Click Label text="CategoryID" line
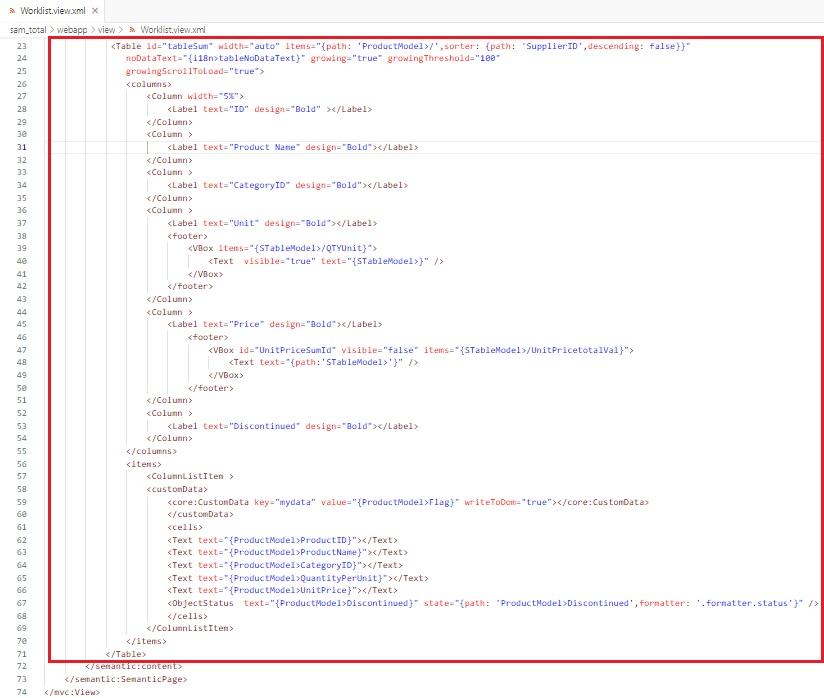Screen dimensions: 824x698 tap(287, 185)
